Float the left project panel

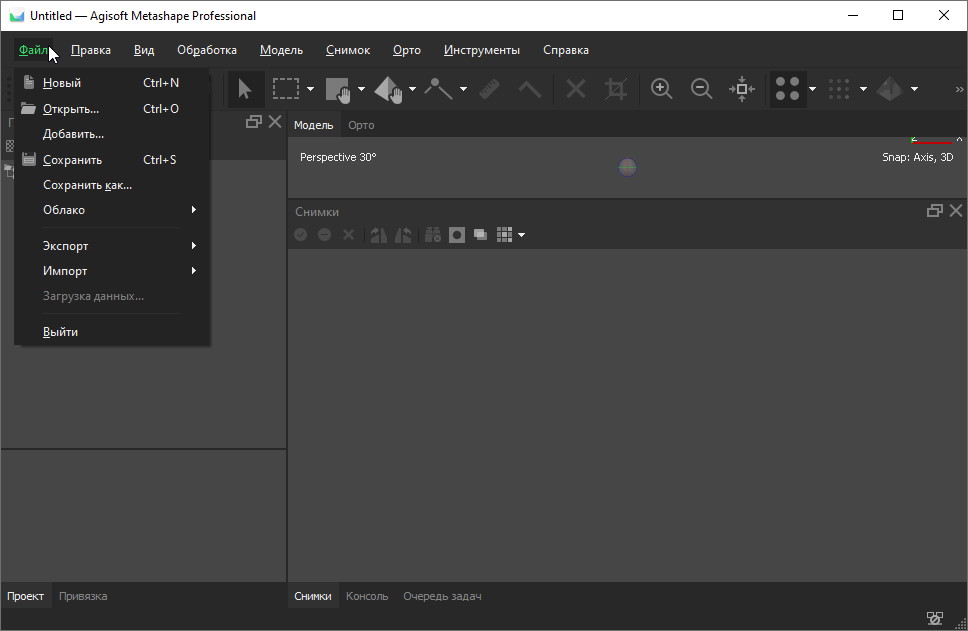click(x=254, y=122)
